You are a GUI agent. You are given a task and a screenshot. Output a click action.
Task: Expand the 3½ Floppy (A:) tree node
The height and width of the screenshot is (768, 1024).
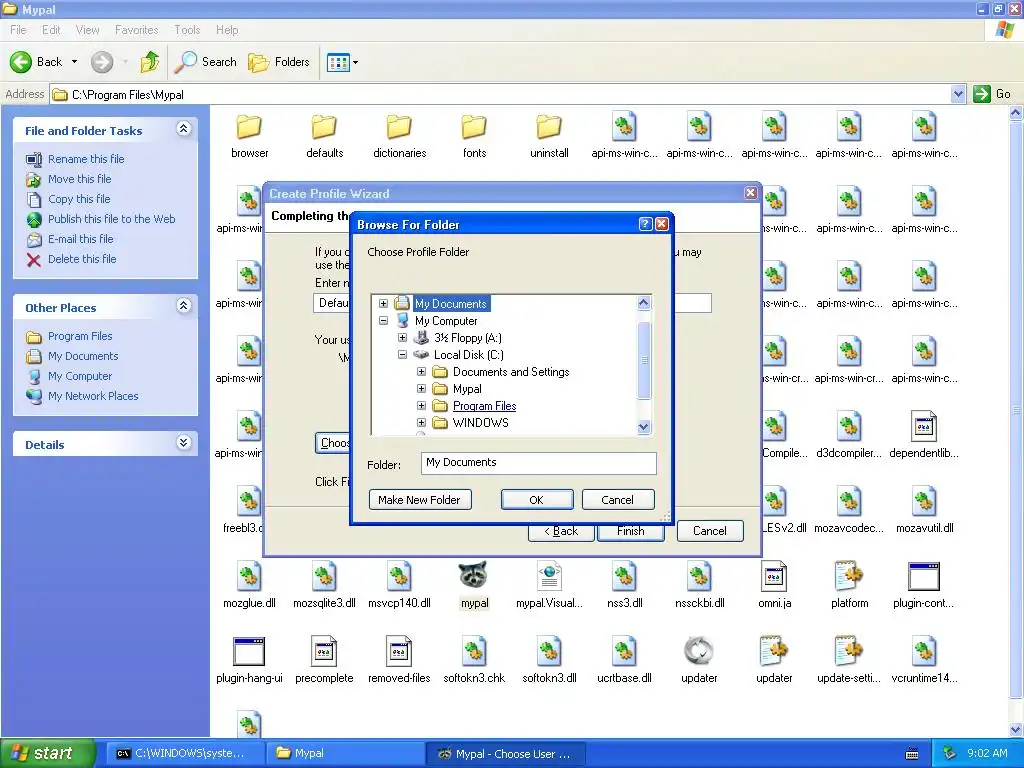point(402,338)
